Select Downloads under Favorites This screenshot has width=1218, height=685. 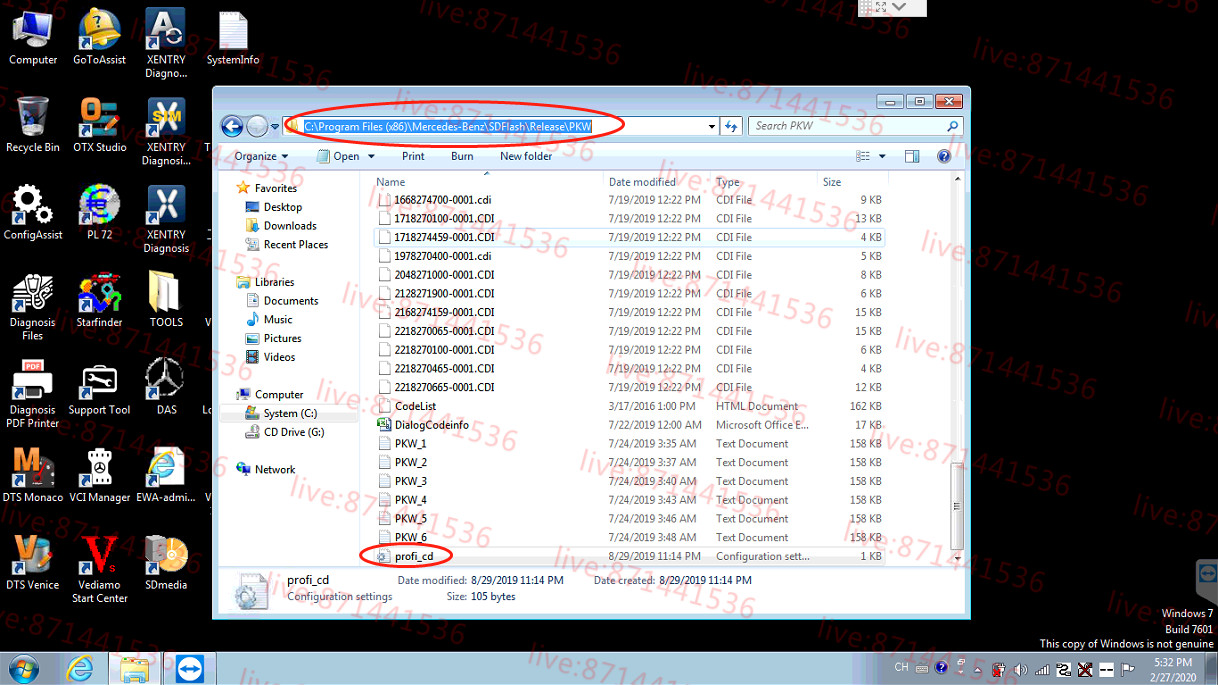tap(290, 226)
